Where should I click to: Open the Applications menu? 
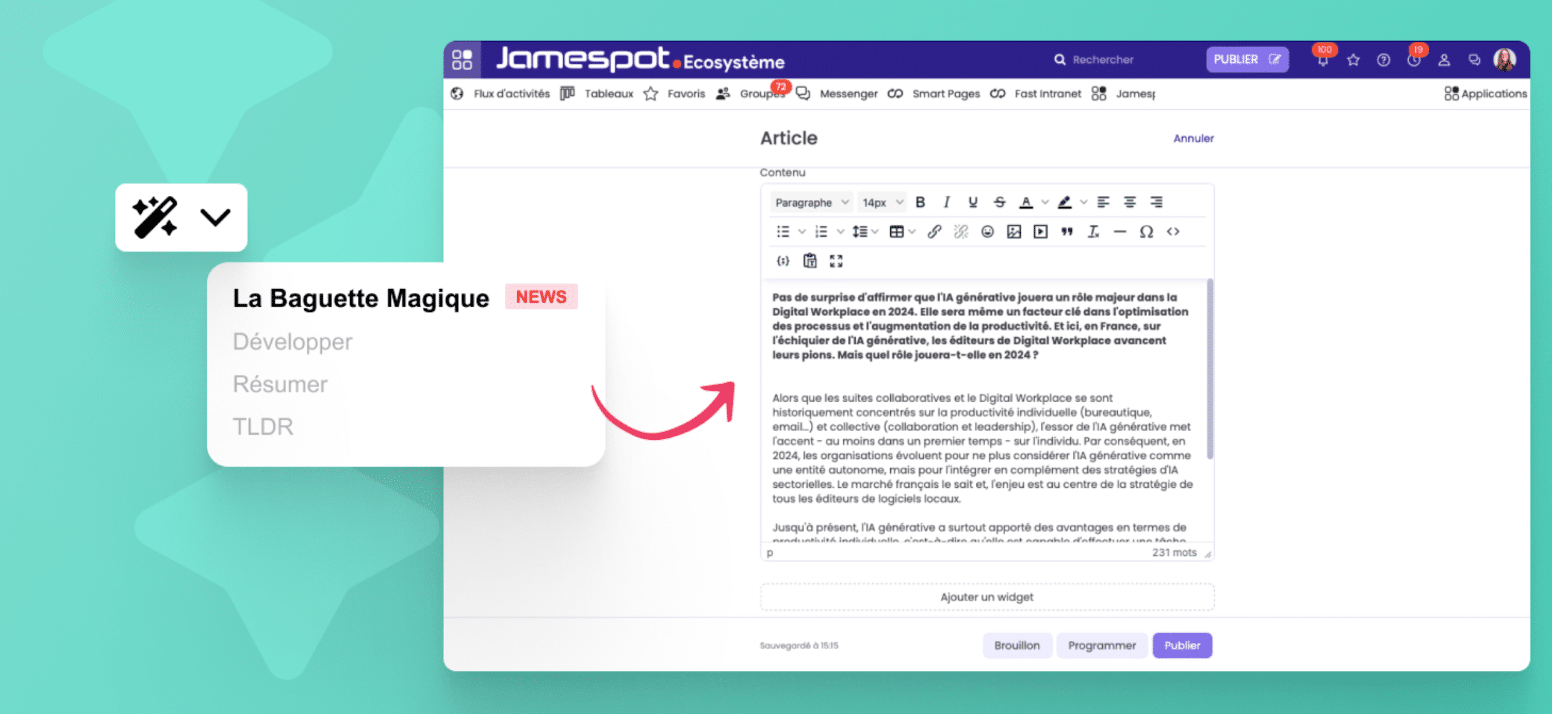click(1486, 94)
